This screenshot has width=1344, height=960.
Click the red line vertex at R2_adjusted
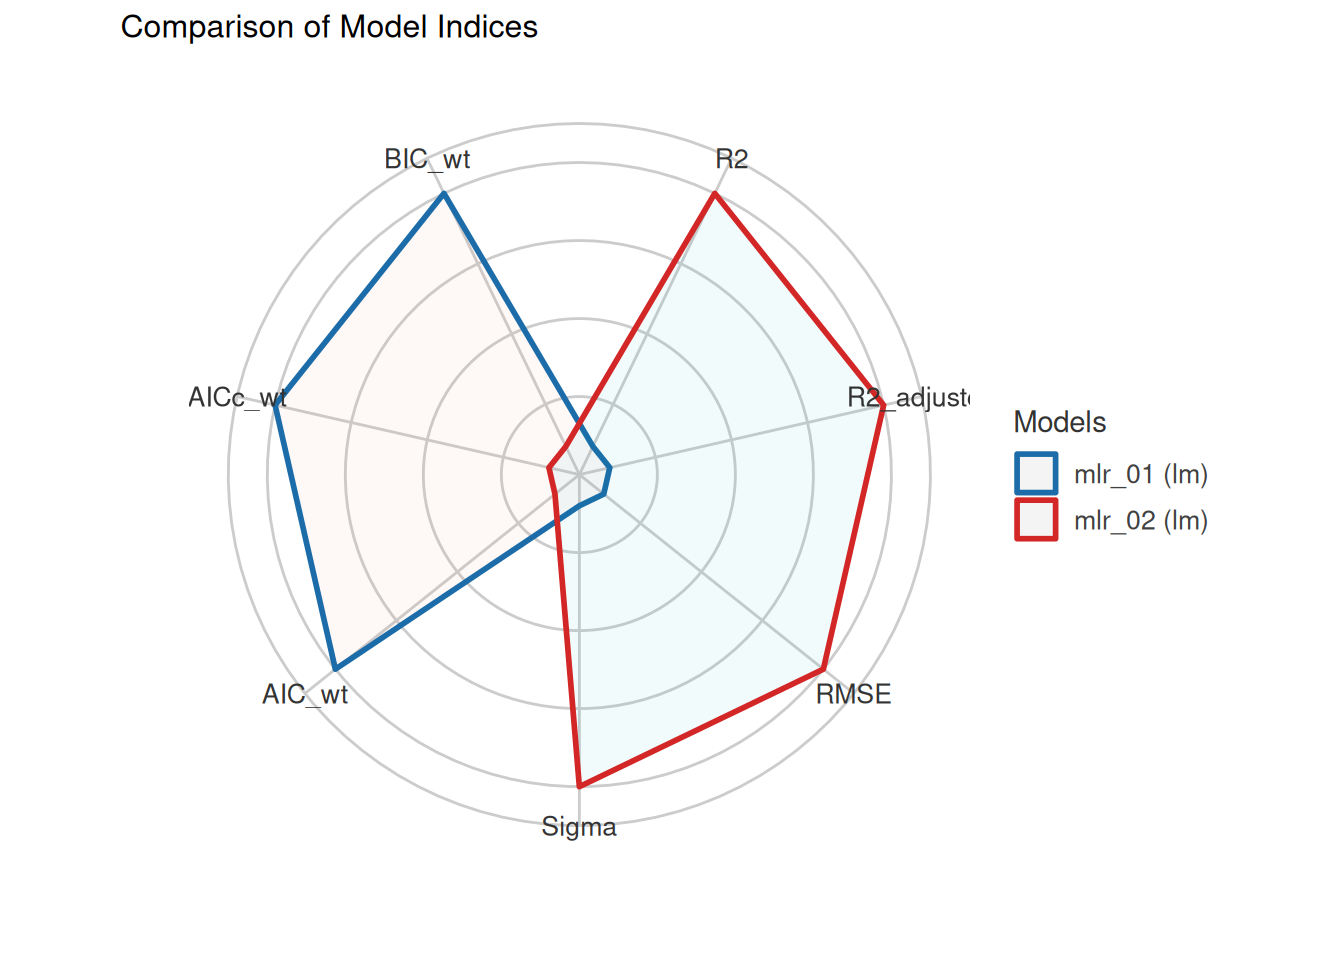883,405
